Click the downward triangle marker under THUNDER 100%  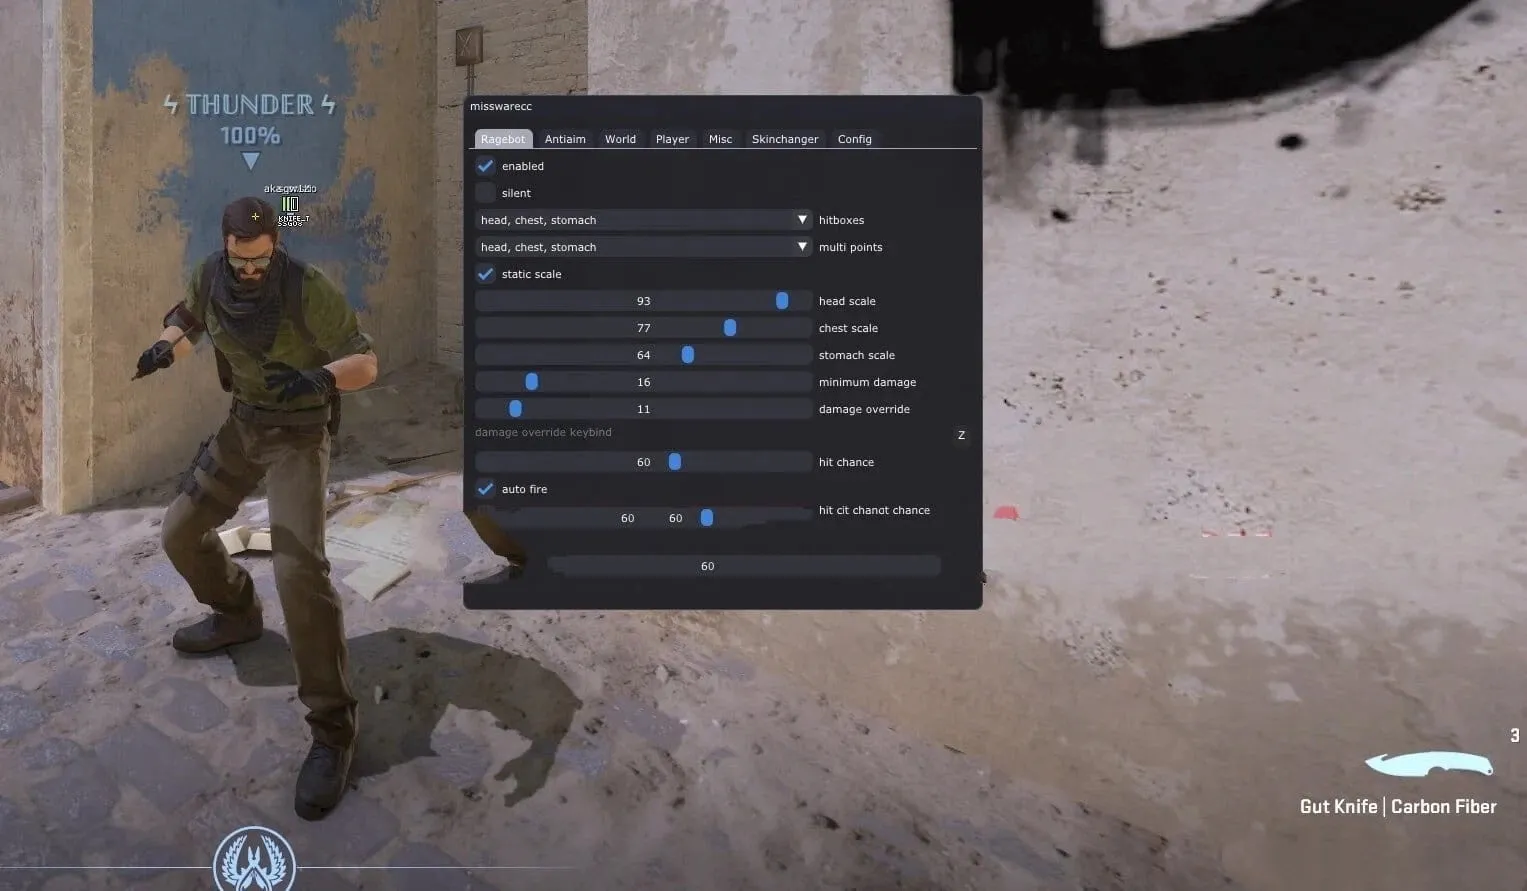(x=250, y=160)
